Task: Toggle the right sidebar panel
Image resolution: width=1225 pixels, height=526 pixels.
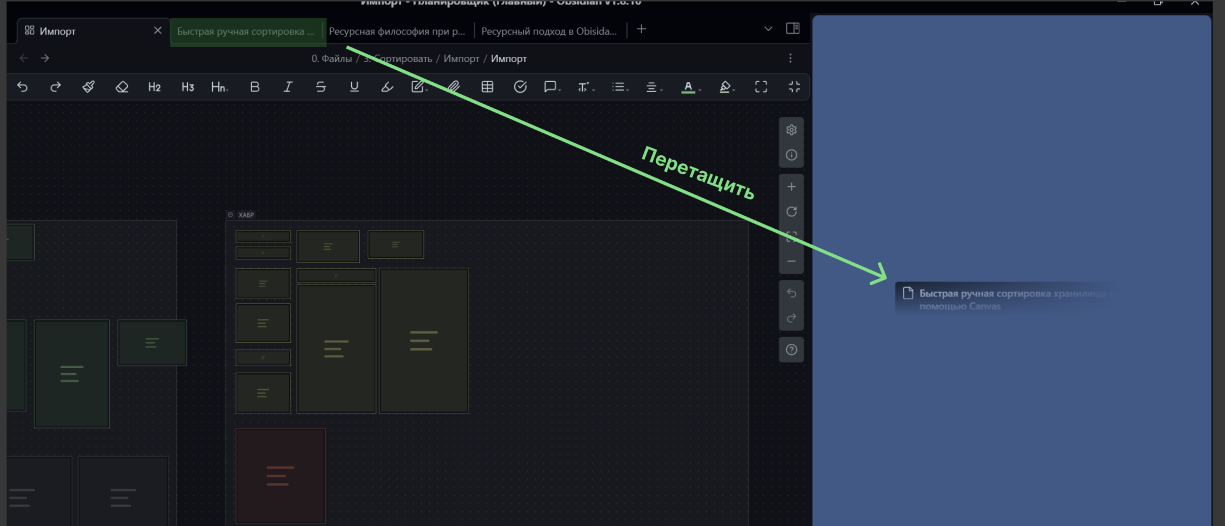Action: coord(793,29)
